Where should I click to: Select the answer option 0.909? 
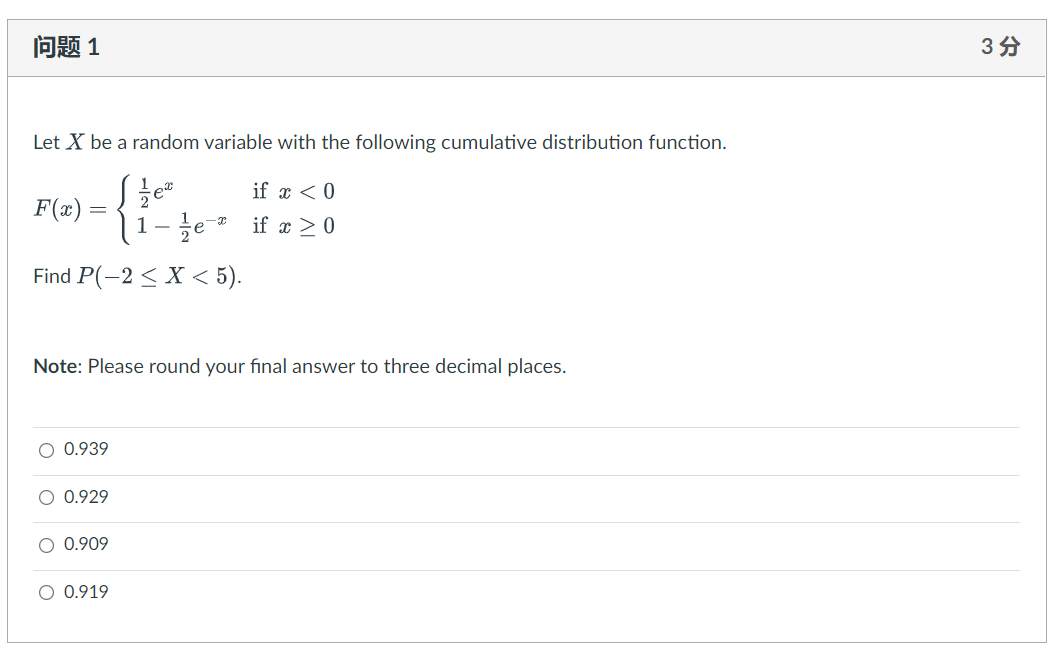[46, 545]
